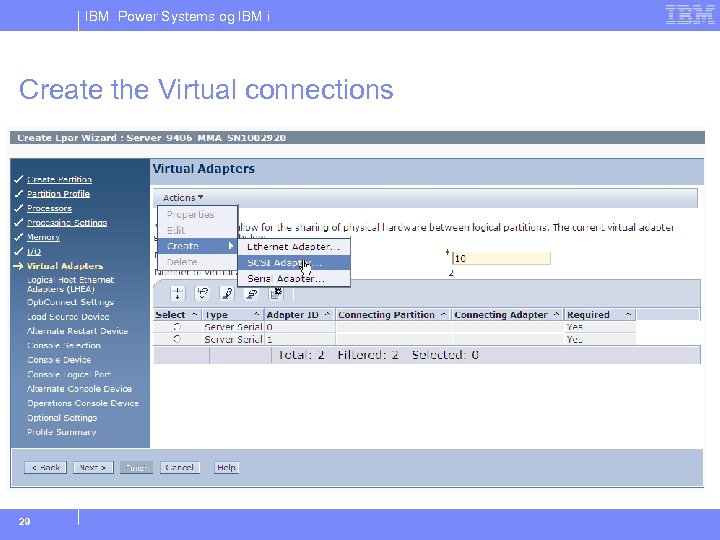Image resolution: width=720 pixels, height=540 pixels.
Task: Click the edit sort pencil toolbar icon
Action: click(x=227, y=293)
